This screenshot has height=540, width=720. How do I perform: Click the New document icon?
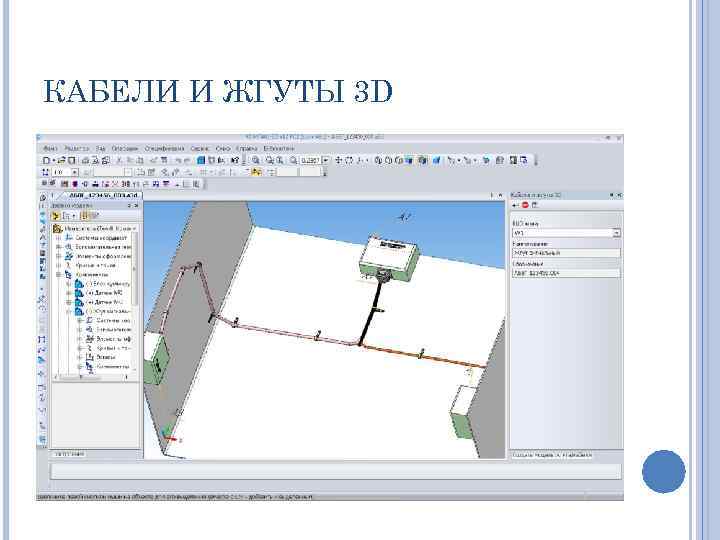tap(46, 160)
